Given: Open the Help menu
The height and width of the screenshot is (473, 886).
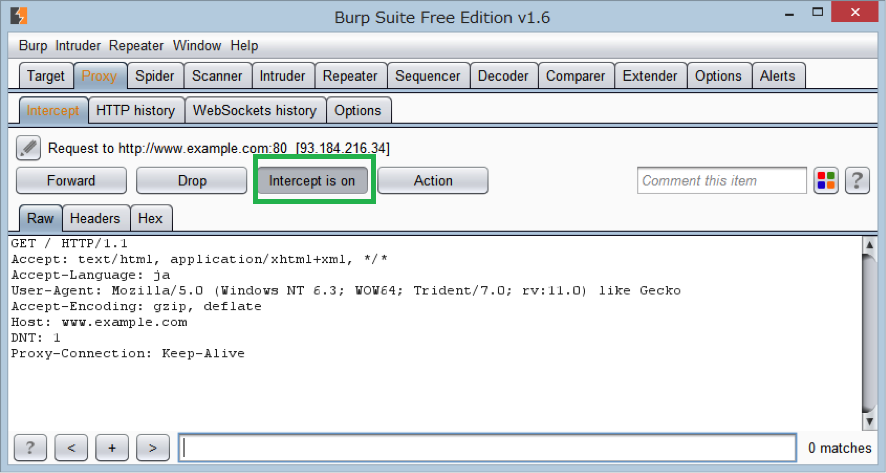Looking at the screenshot, I should (x=244, y=46).
